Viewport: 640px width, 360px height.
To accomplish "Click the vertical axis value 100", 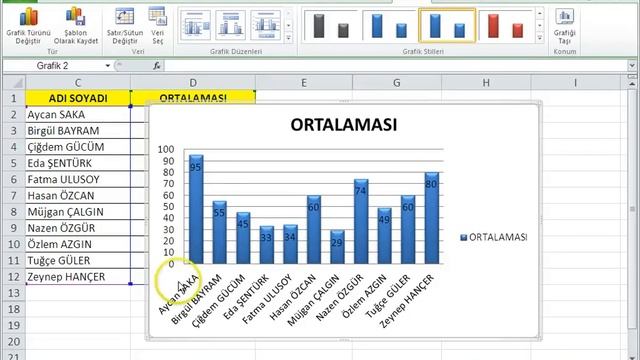I will (166, 149).
